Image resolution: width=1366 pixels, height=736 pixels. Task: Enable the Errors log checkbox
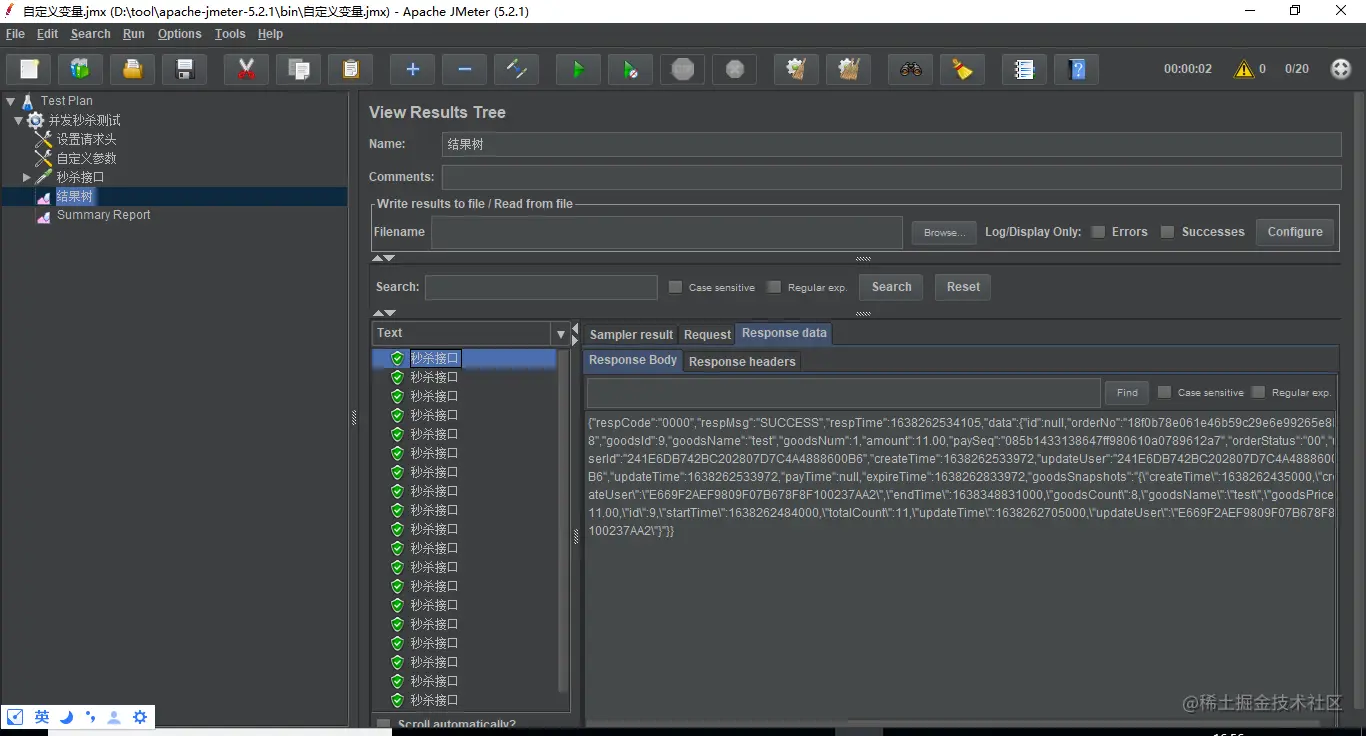[1098, 232]
